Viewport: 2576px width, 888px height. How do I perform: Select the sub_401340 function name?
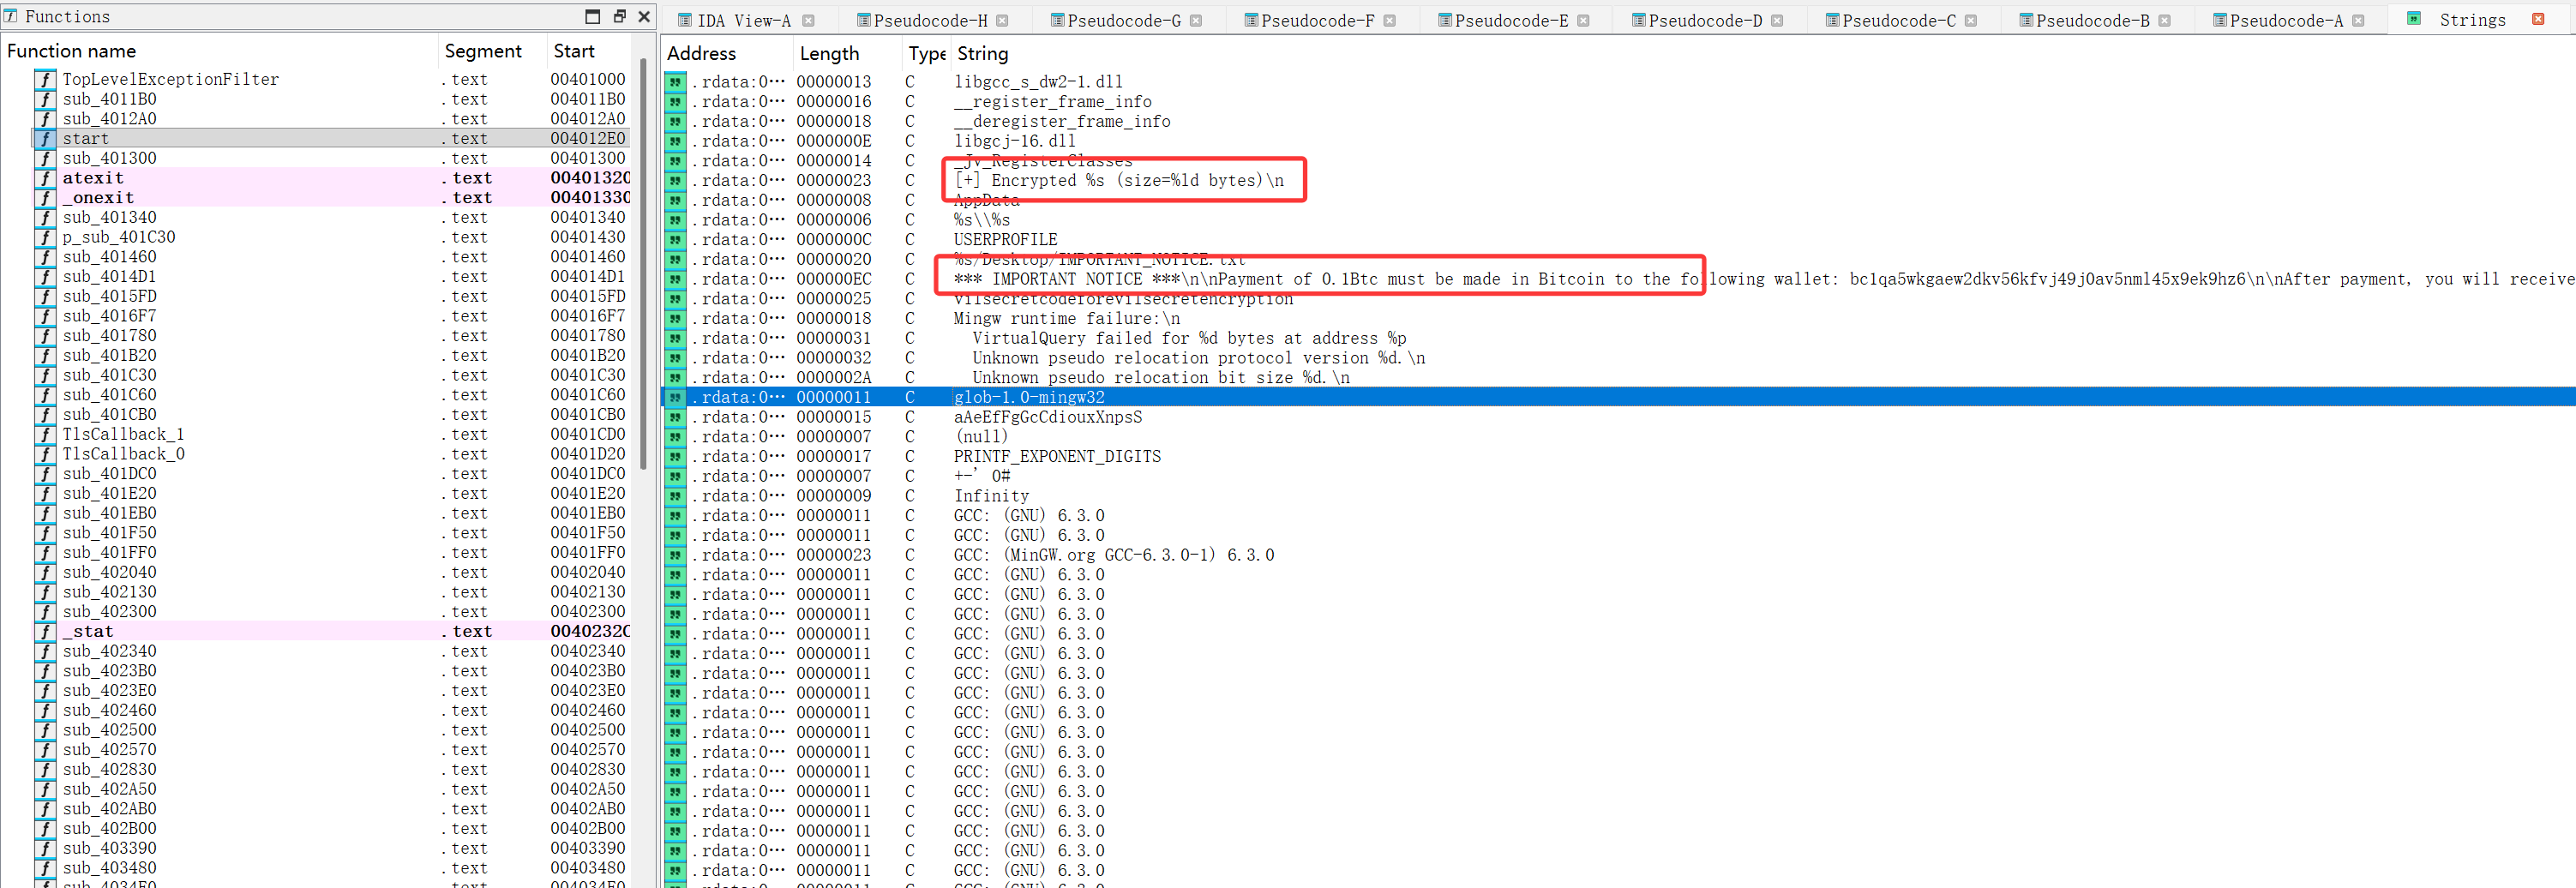(x=110, y=217)
